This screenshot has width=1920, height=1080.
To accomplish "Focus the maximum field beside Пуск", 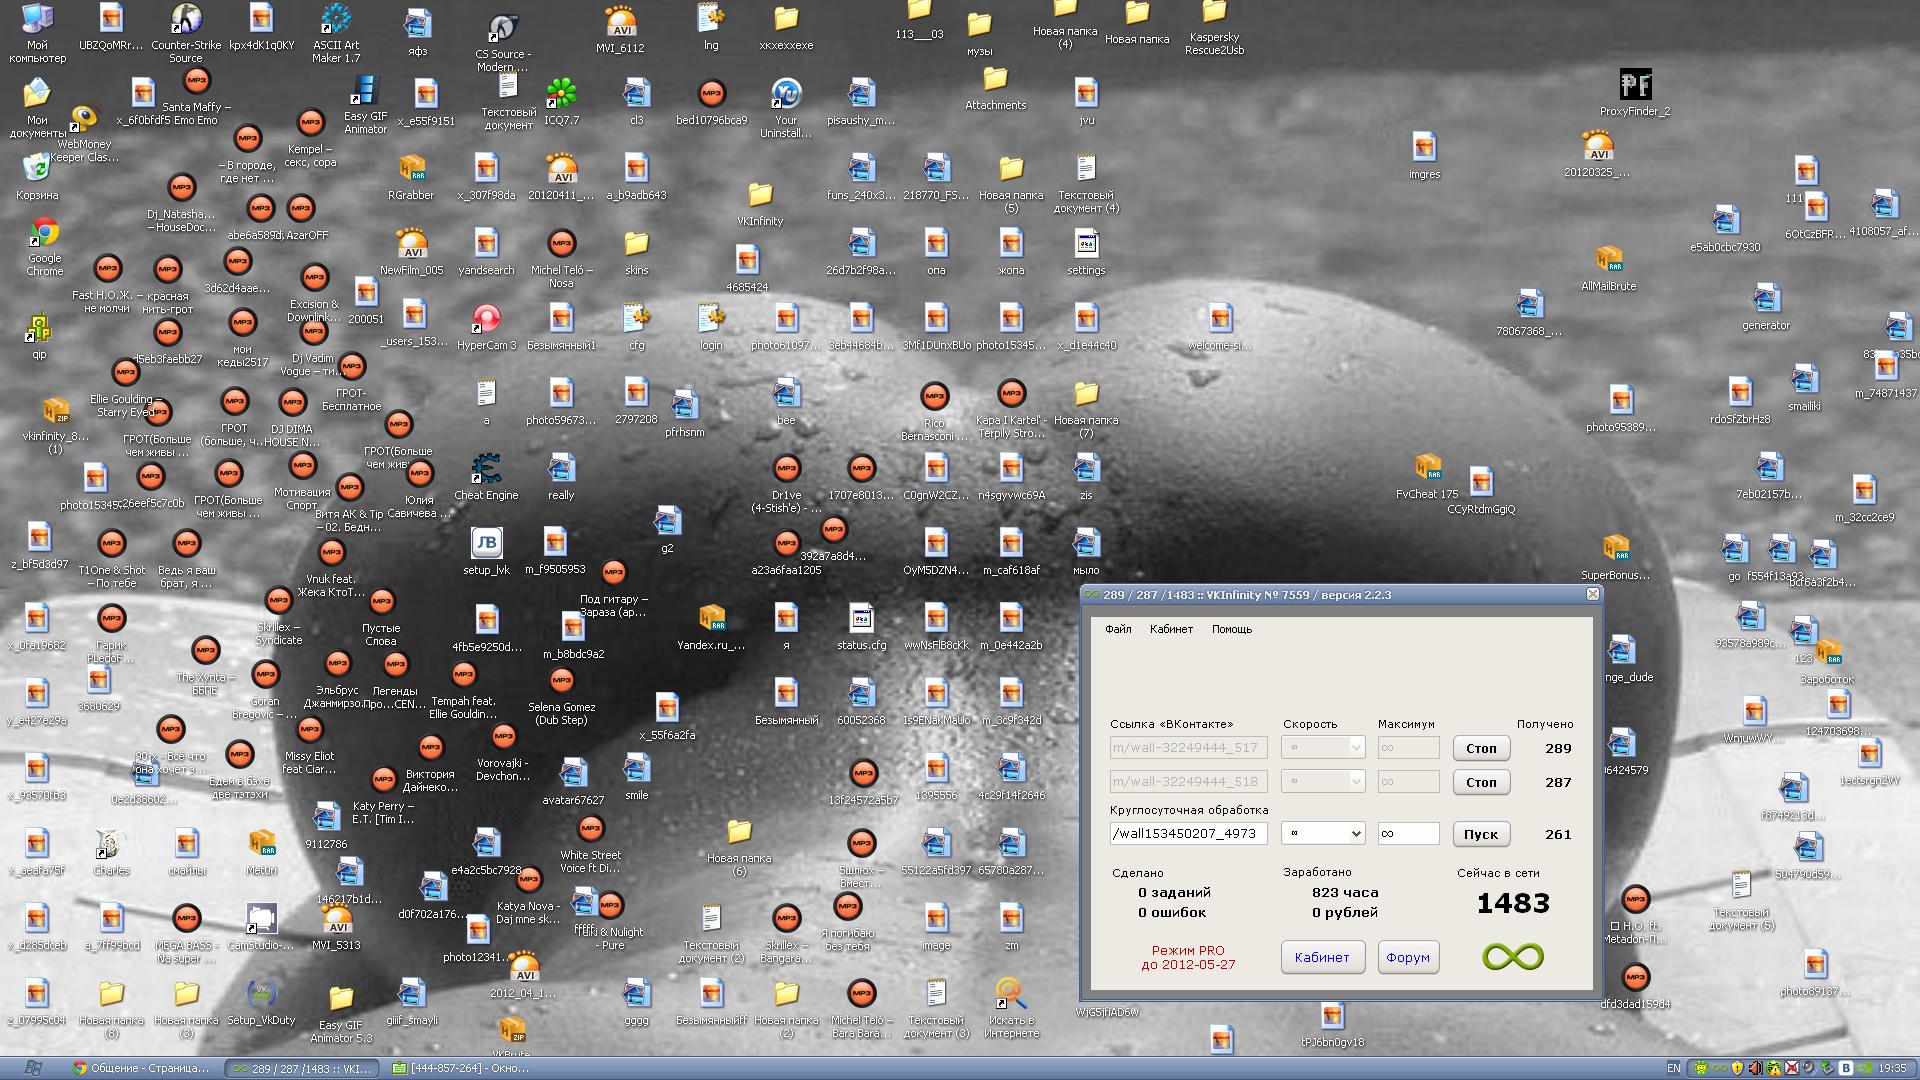I will 1408,833.
